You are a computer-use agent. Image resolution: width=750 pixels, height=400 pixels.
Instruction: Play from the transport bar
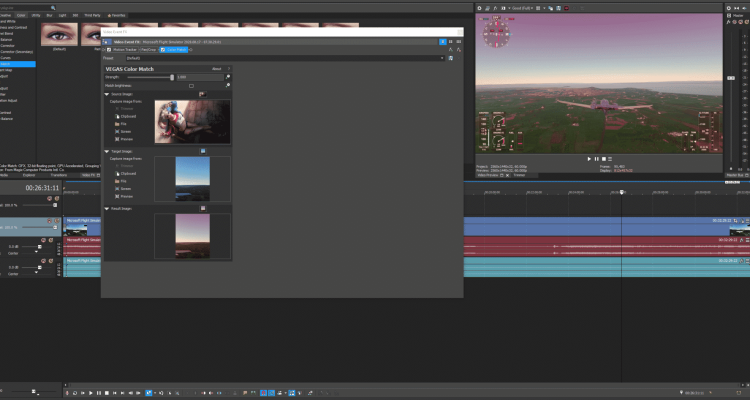point(91,393)
